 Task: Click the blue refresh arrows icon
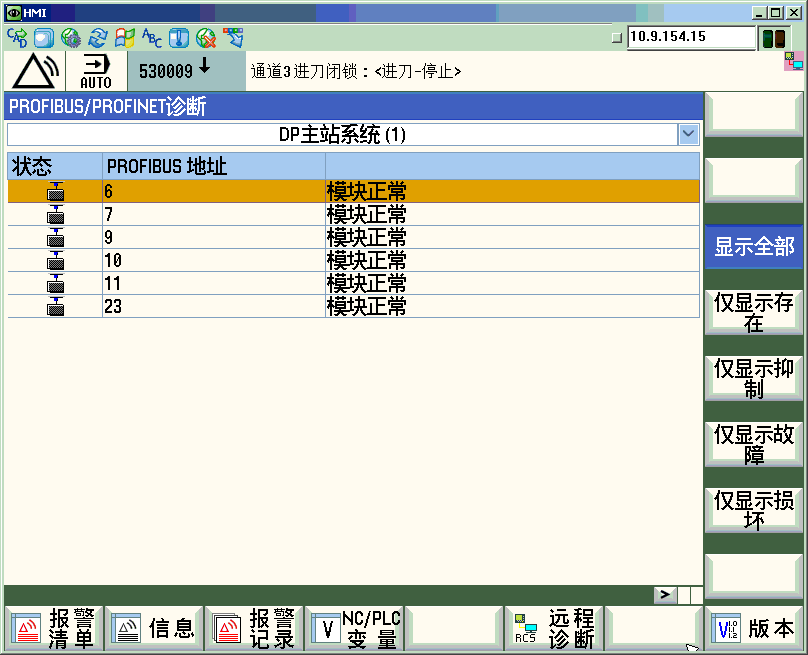pyautogui.click(x=98, y=38)
